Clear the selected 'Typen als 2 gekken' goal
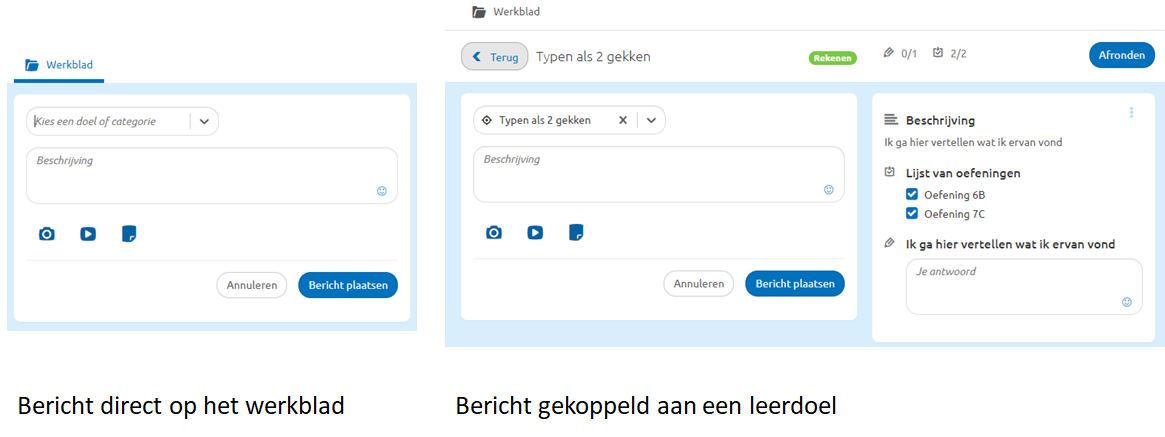 coord(622,120)
